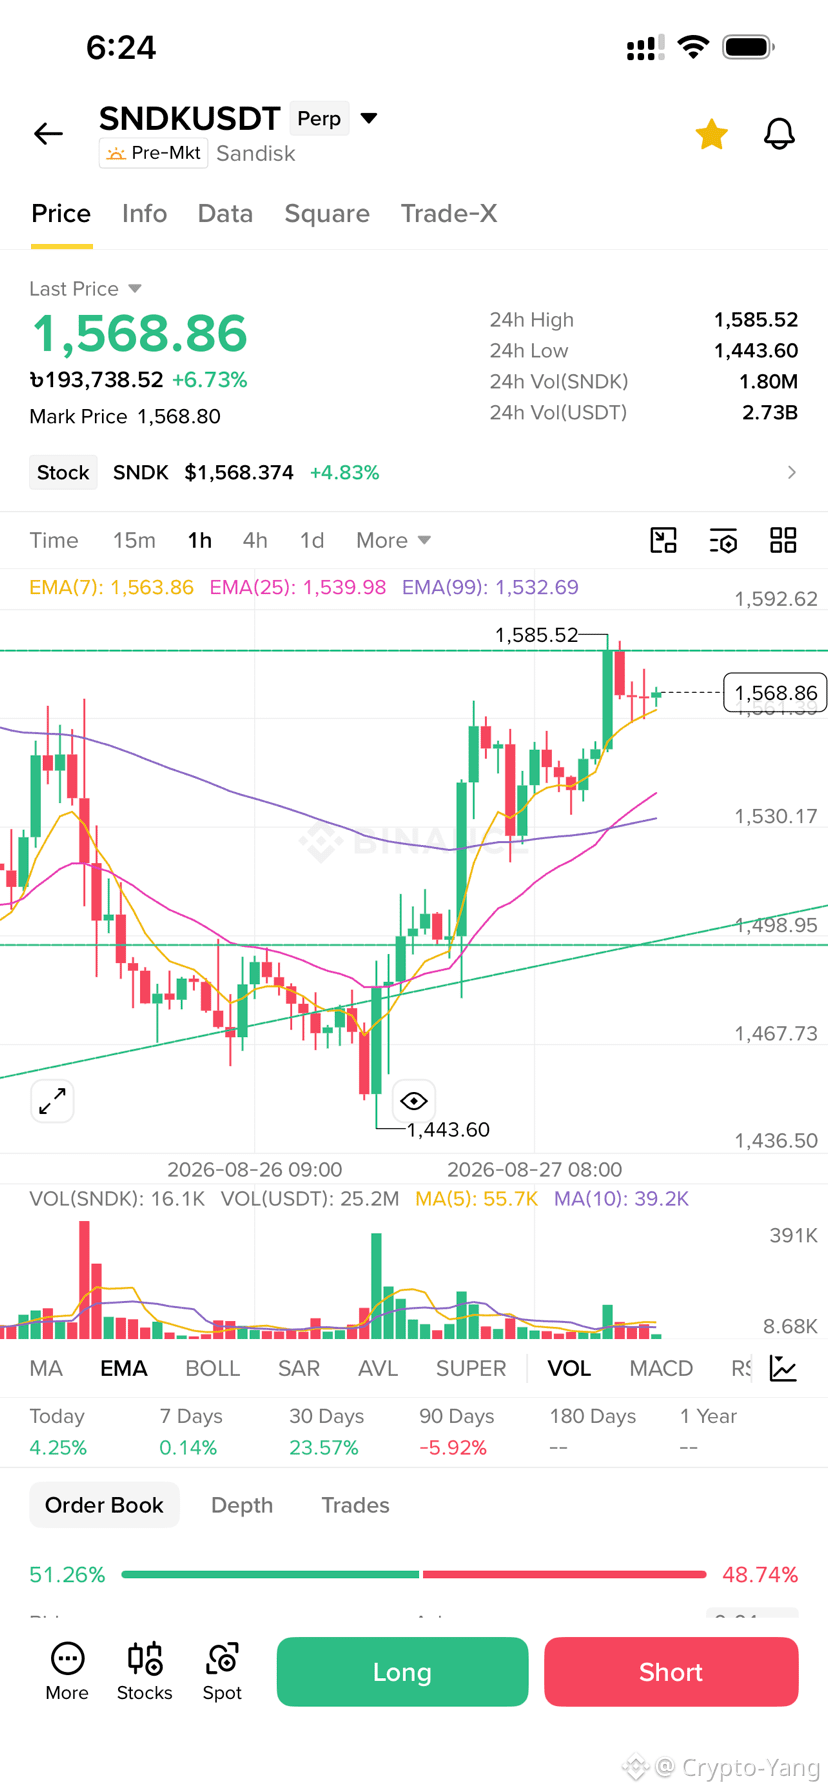Screen dimensions: 828x1792
Task: Select the 4h interval
Action: click(255, 540)
